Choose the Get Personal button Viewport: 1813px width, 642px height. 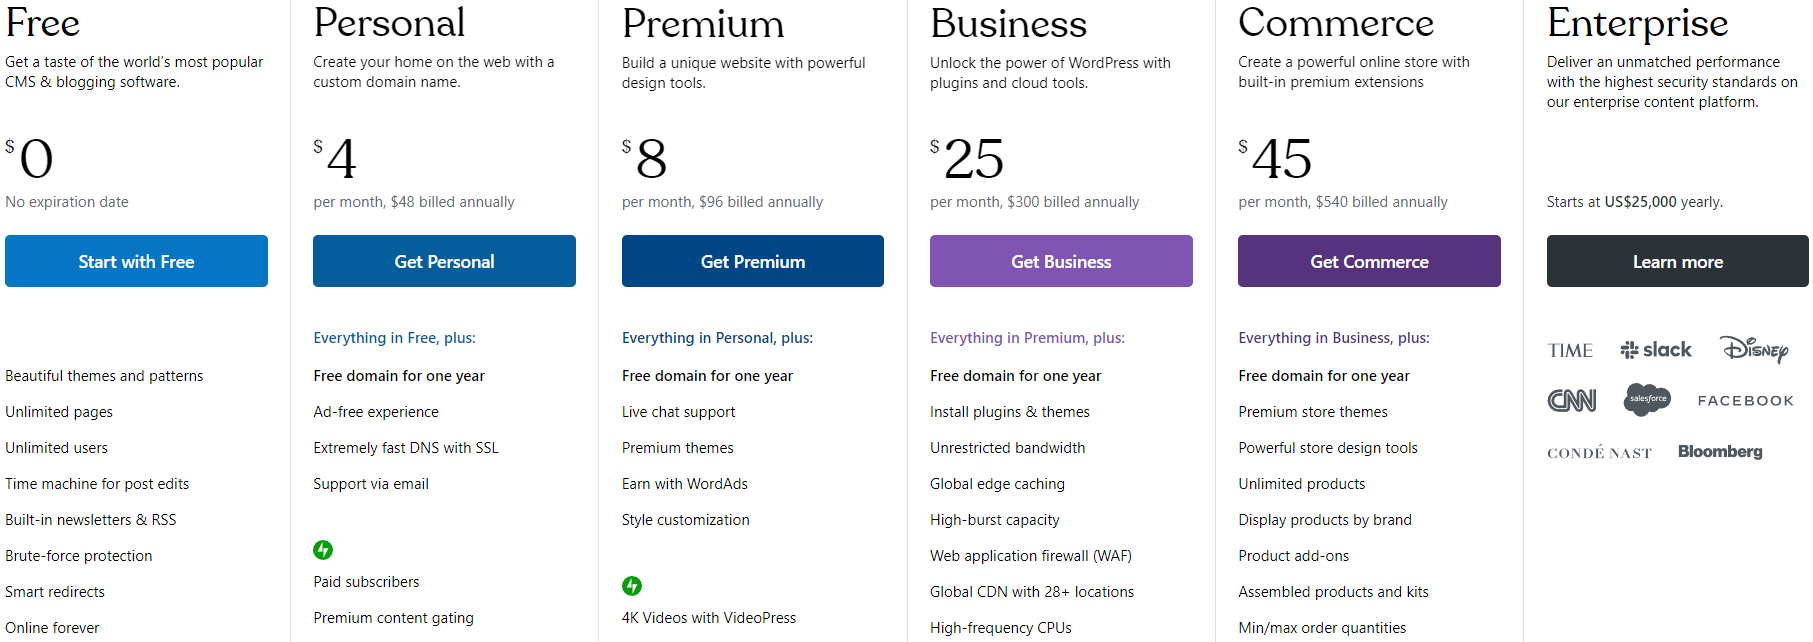pyautogui.click(x=444, y=261)
